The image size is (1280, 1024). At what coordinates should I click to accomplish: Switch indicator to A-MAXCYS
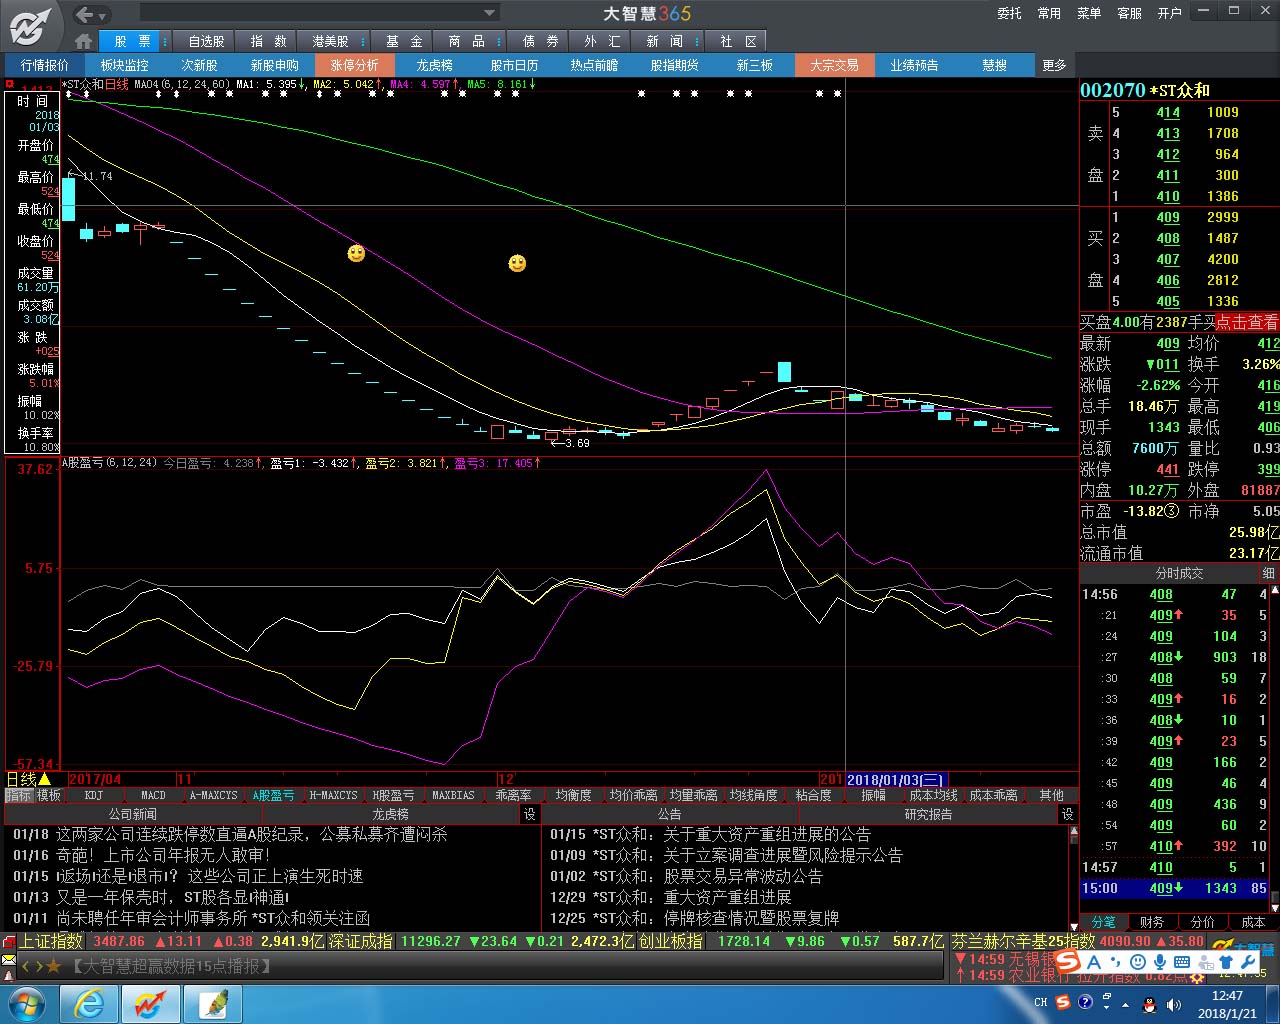click(214, 795)
